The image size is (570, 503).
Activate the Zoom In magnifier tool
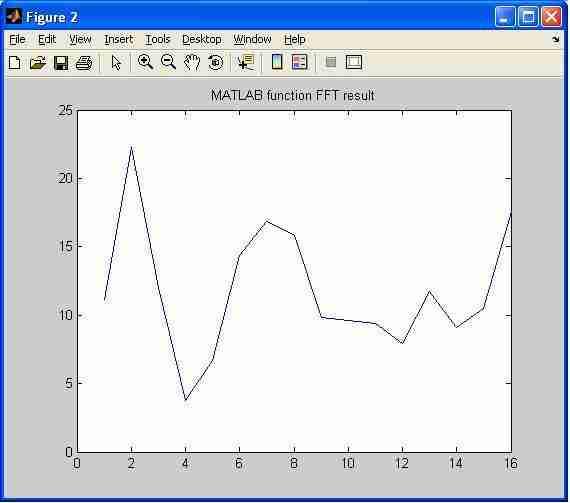coord(145,62)
